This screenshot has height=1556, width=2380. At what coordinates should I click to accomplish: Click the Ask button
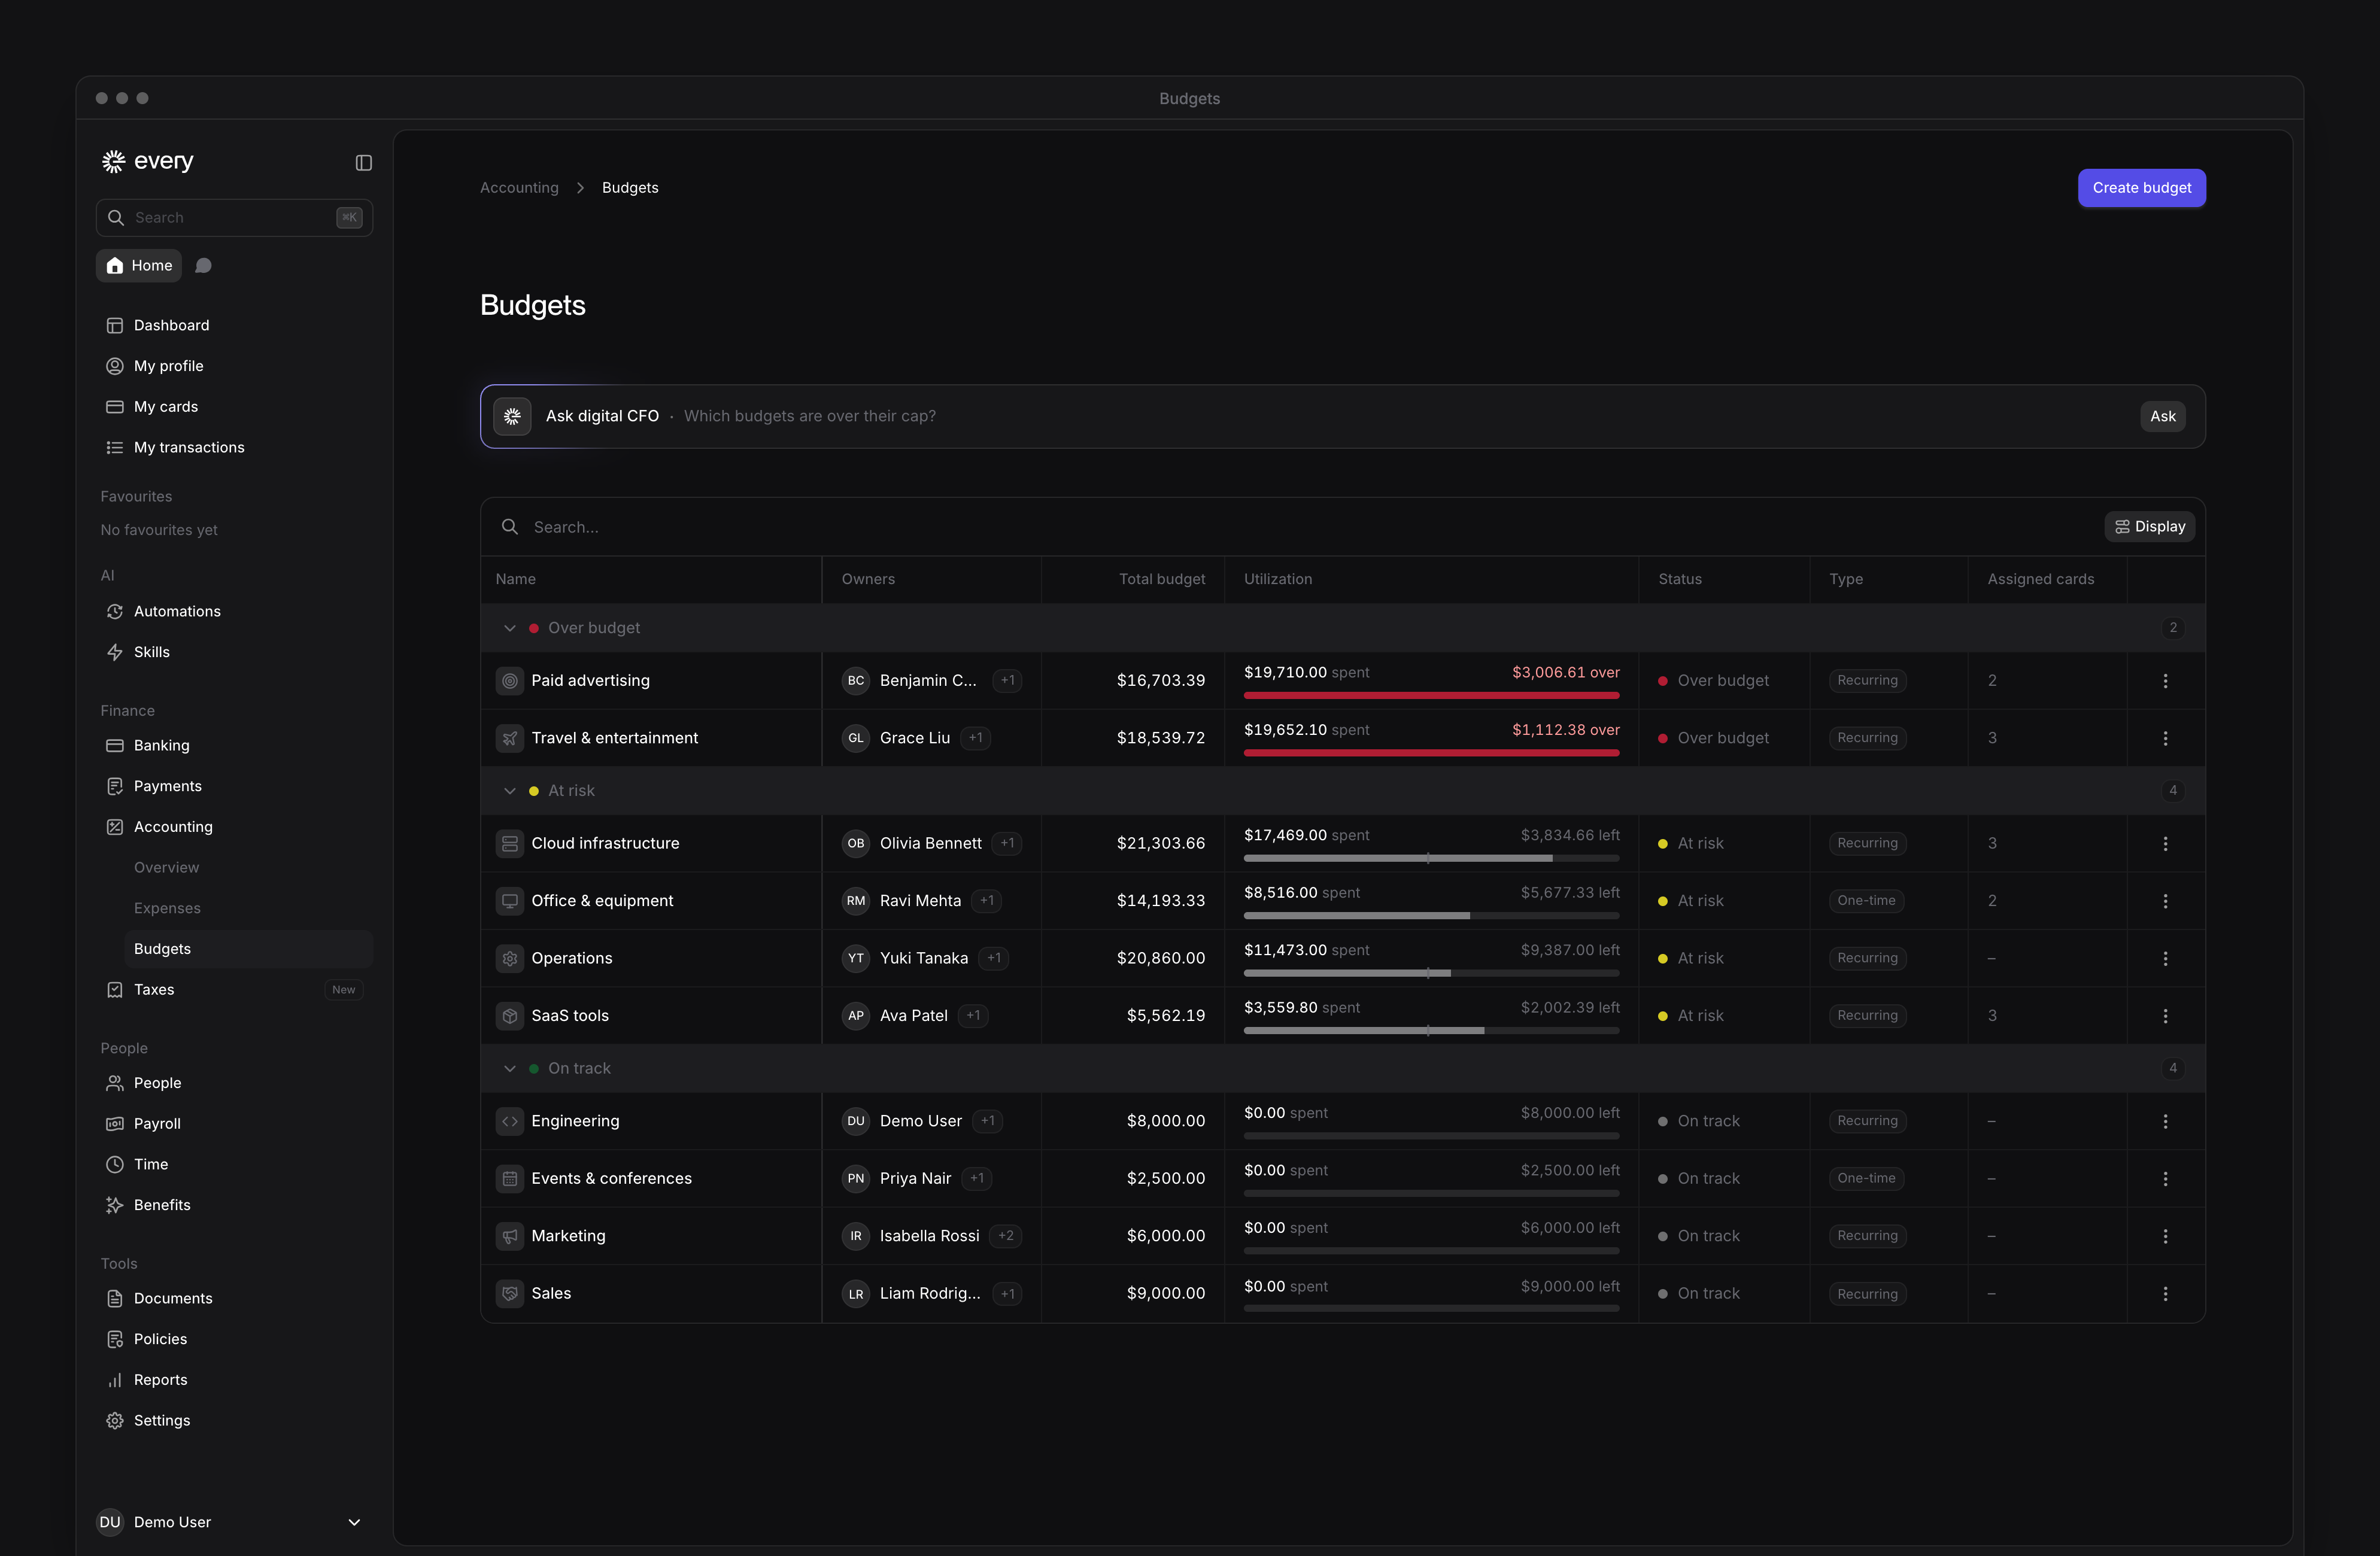pos(2162,416)
